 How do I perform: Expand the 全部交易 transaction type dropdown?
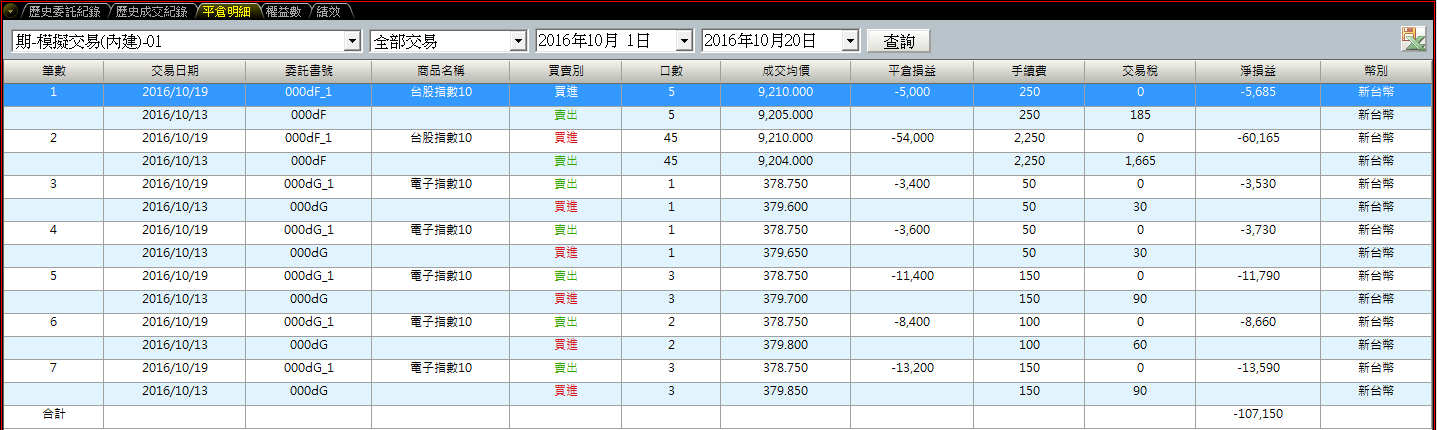coord(517,41)
